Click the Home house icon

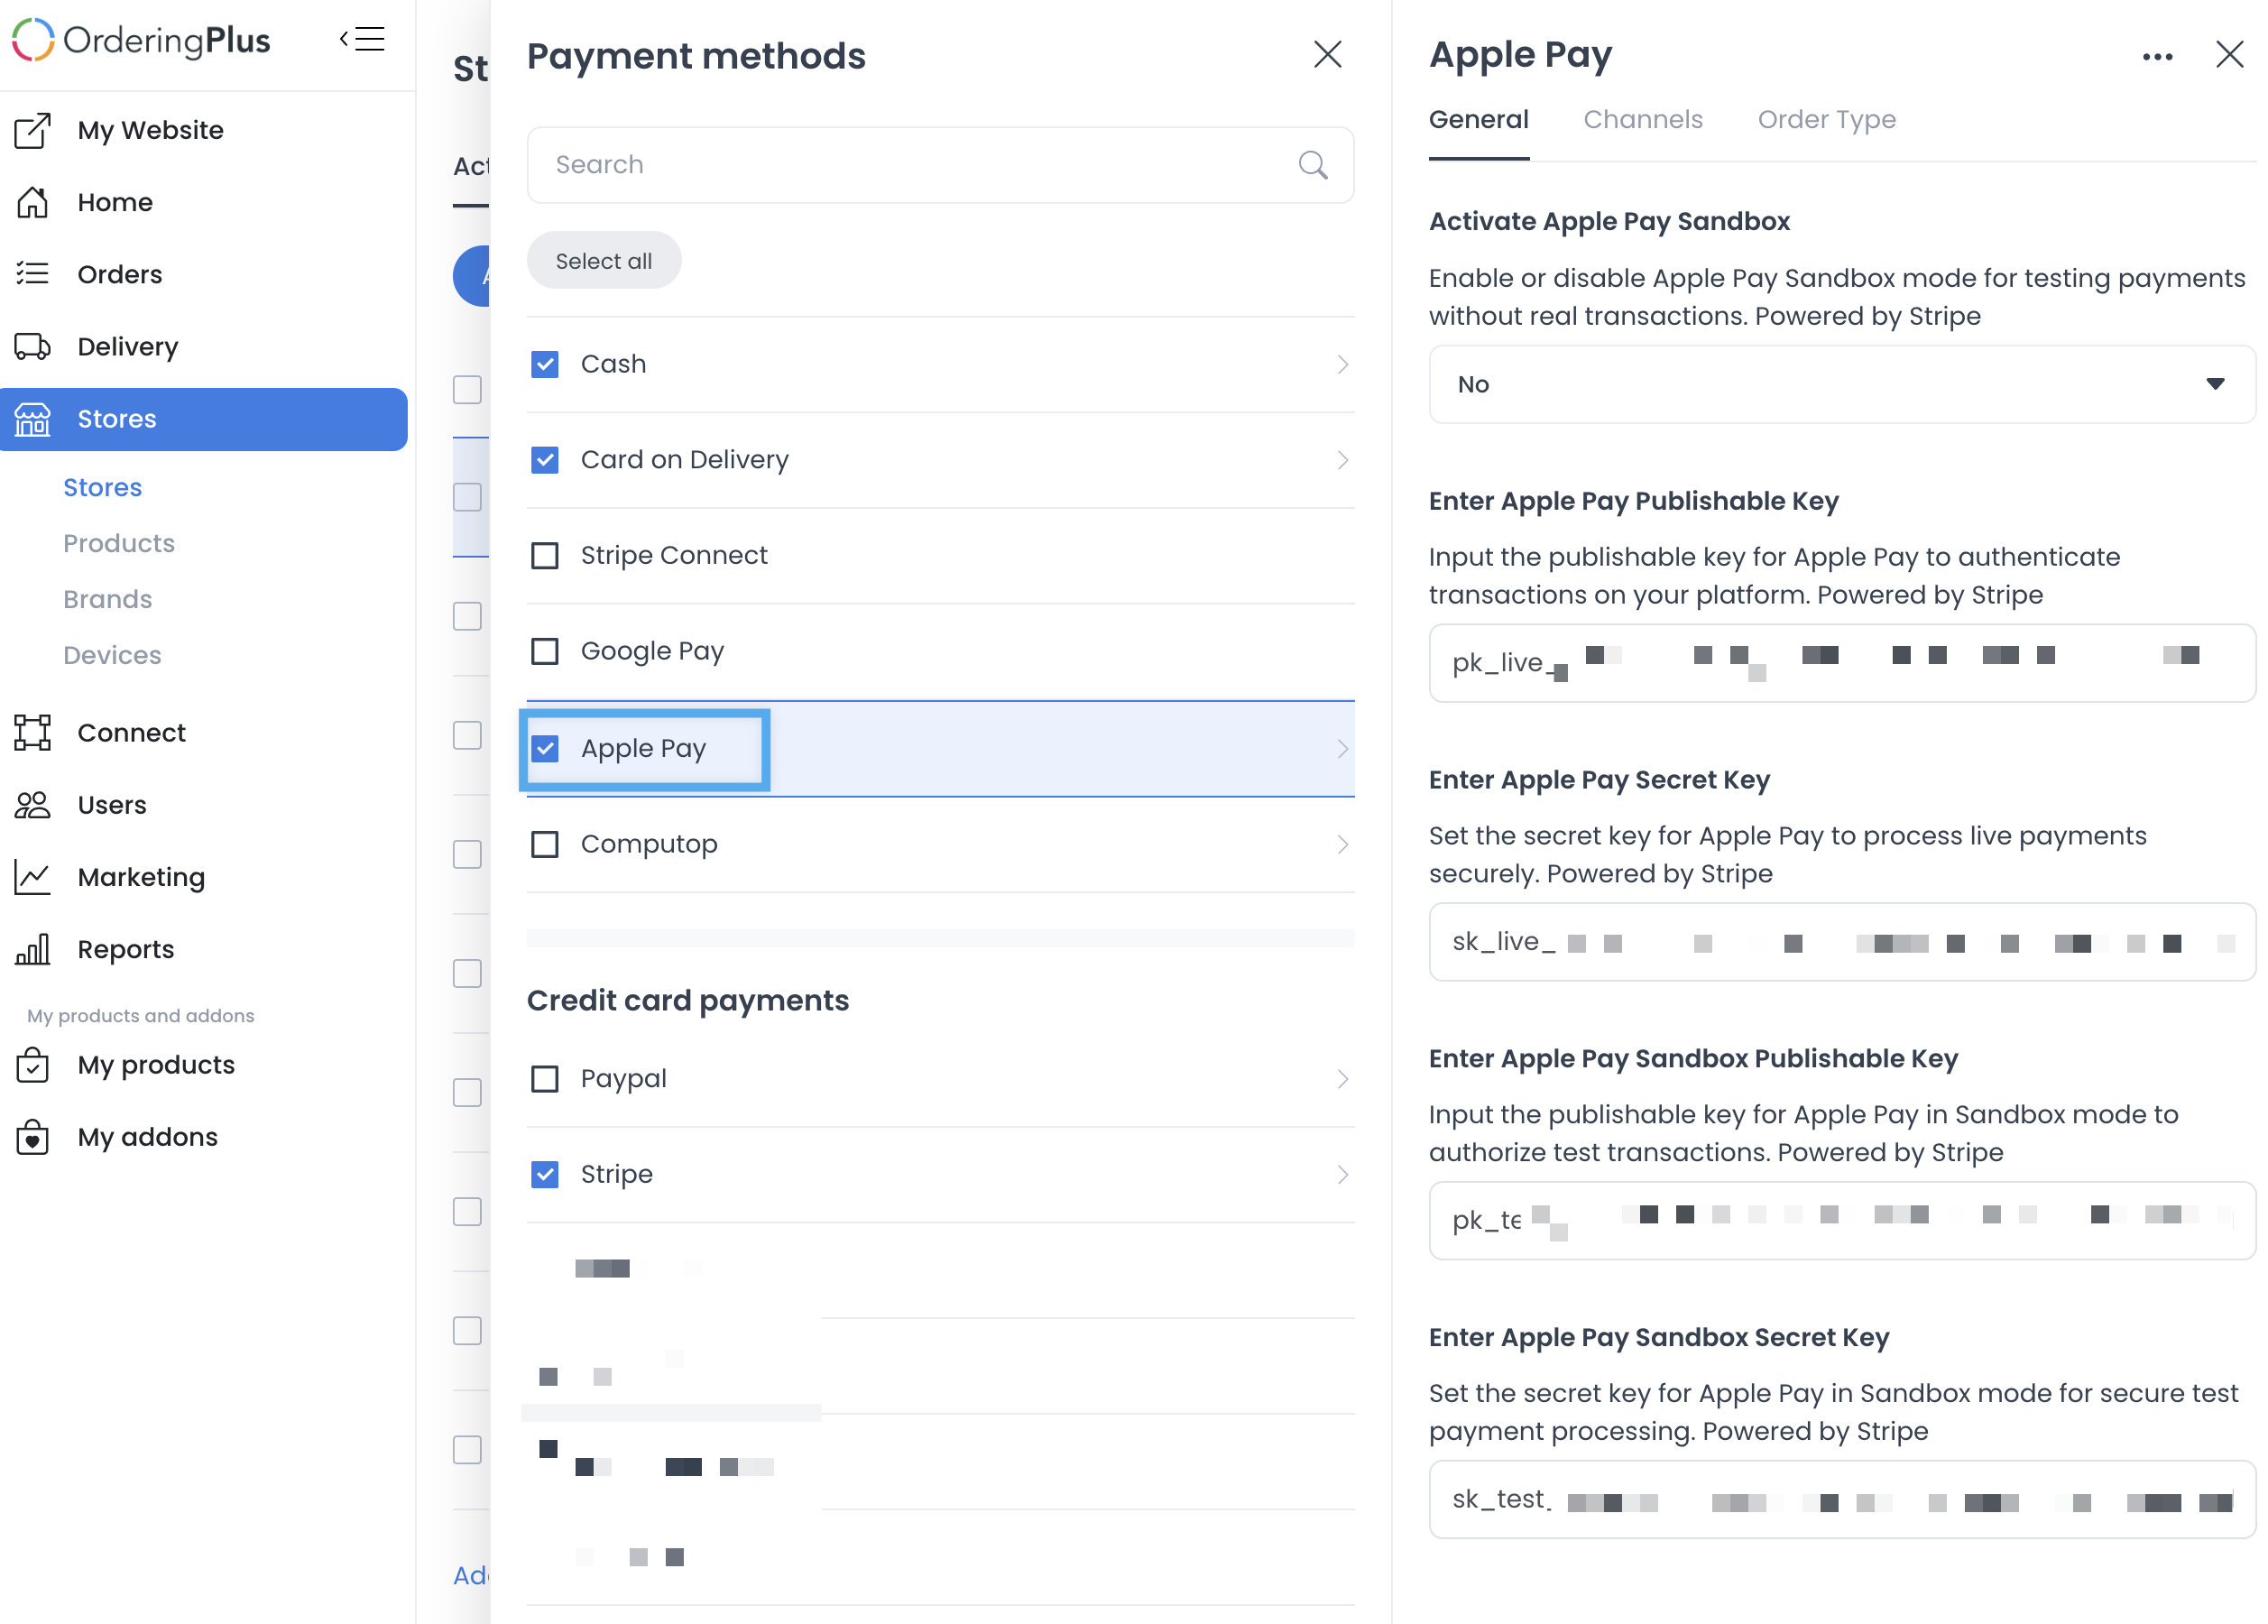33,202
